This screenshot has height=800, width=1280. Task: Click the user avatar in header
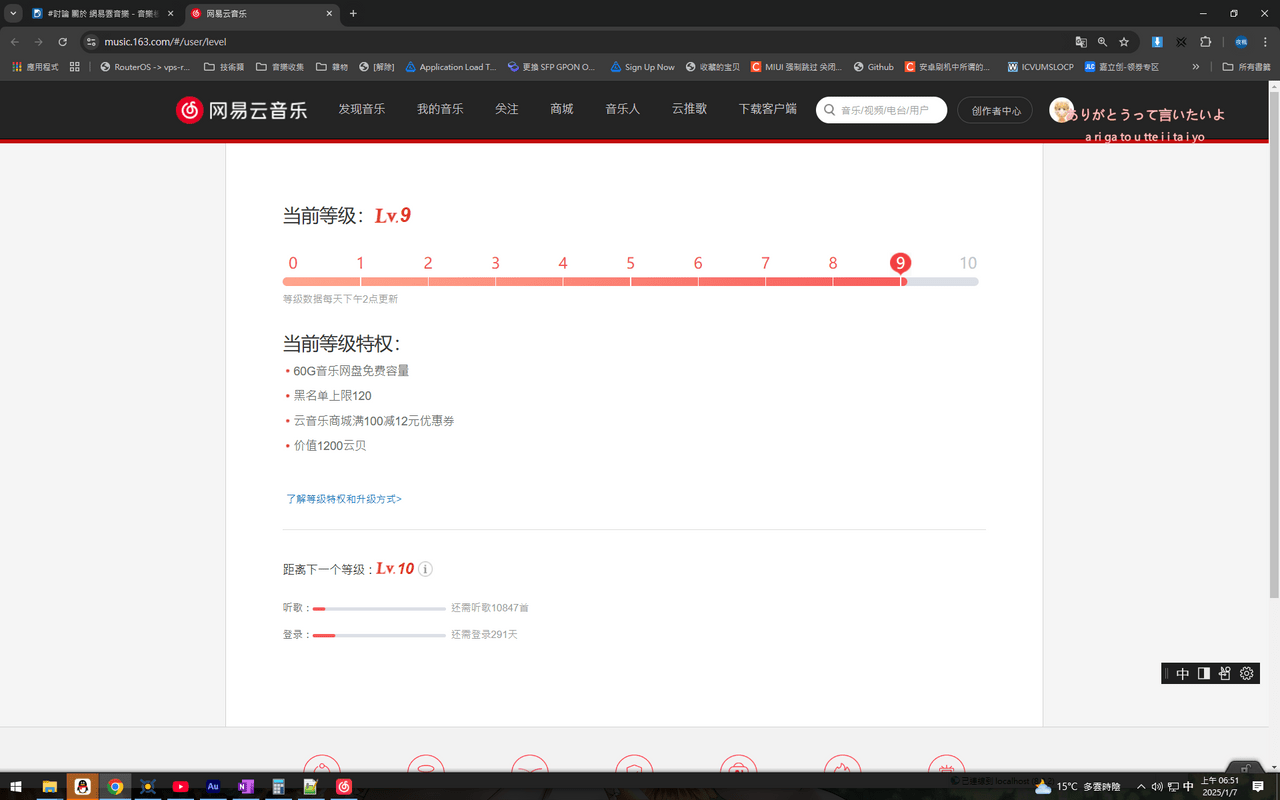coord(1061,110)
